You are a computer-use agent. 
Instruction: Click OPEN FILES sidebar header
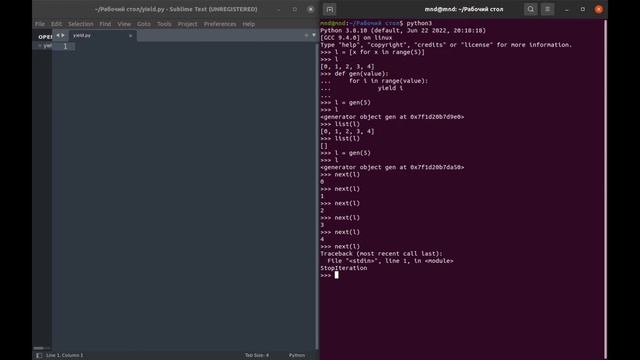(x=45, y=37)
